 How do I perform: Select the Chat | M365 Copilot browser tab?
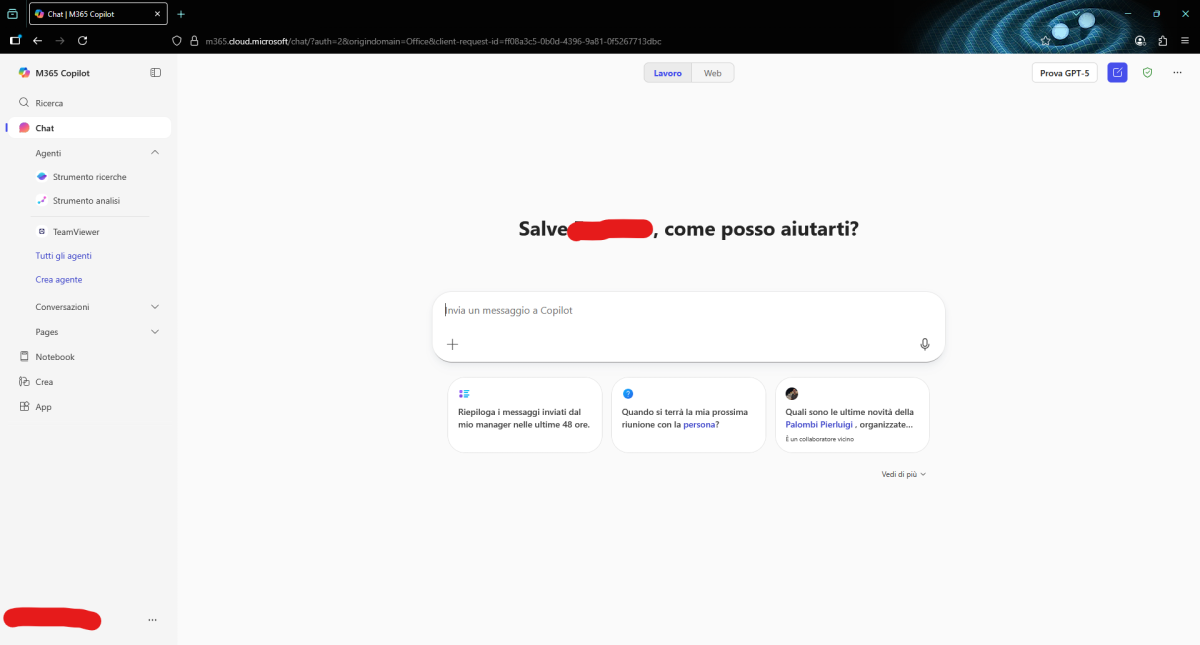(x=99, y=14)
